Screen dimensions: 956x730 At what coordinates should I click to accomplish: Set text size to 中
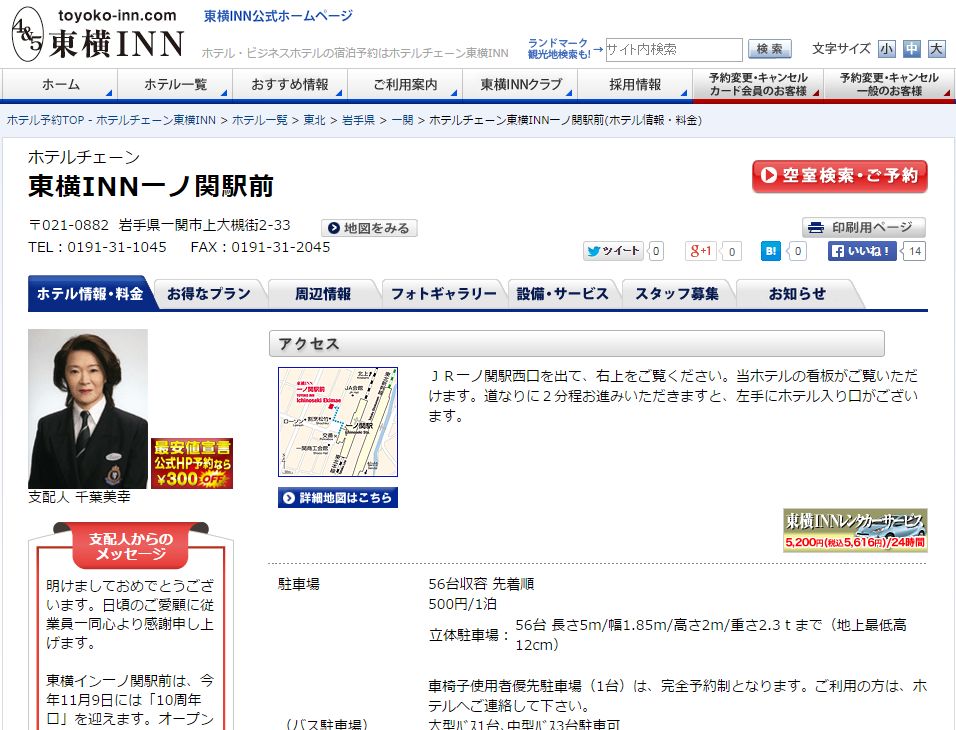pos(911,49)
